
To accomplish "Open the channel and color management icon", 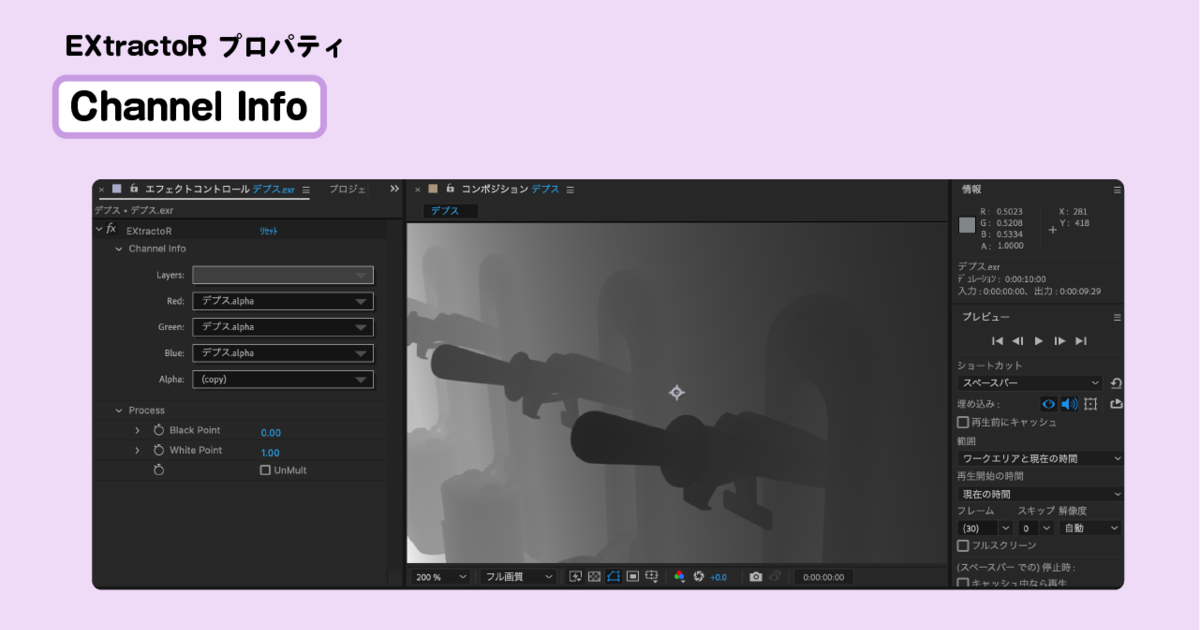I will (679, 577).
